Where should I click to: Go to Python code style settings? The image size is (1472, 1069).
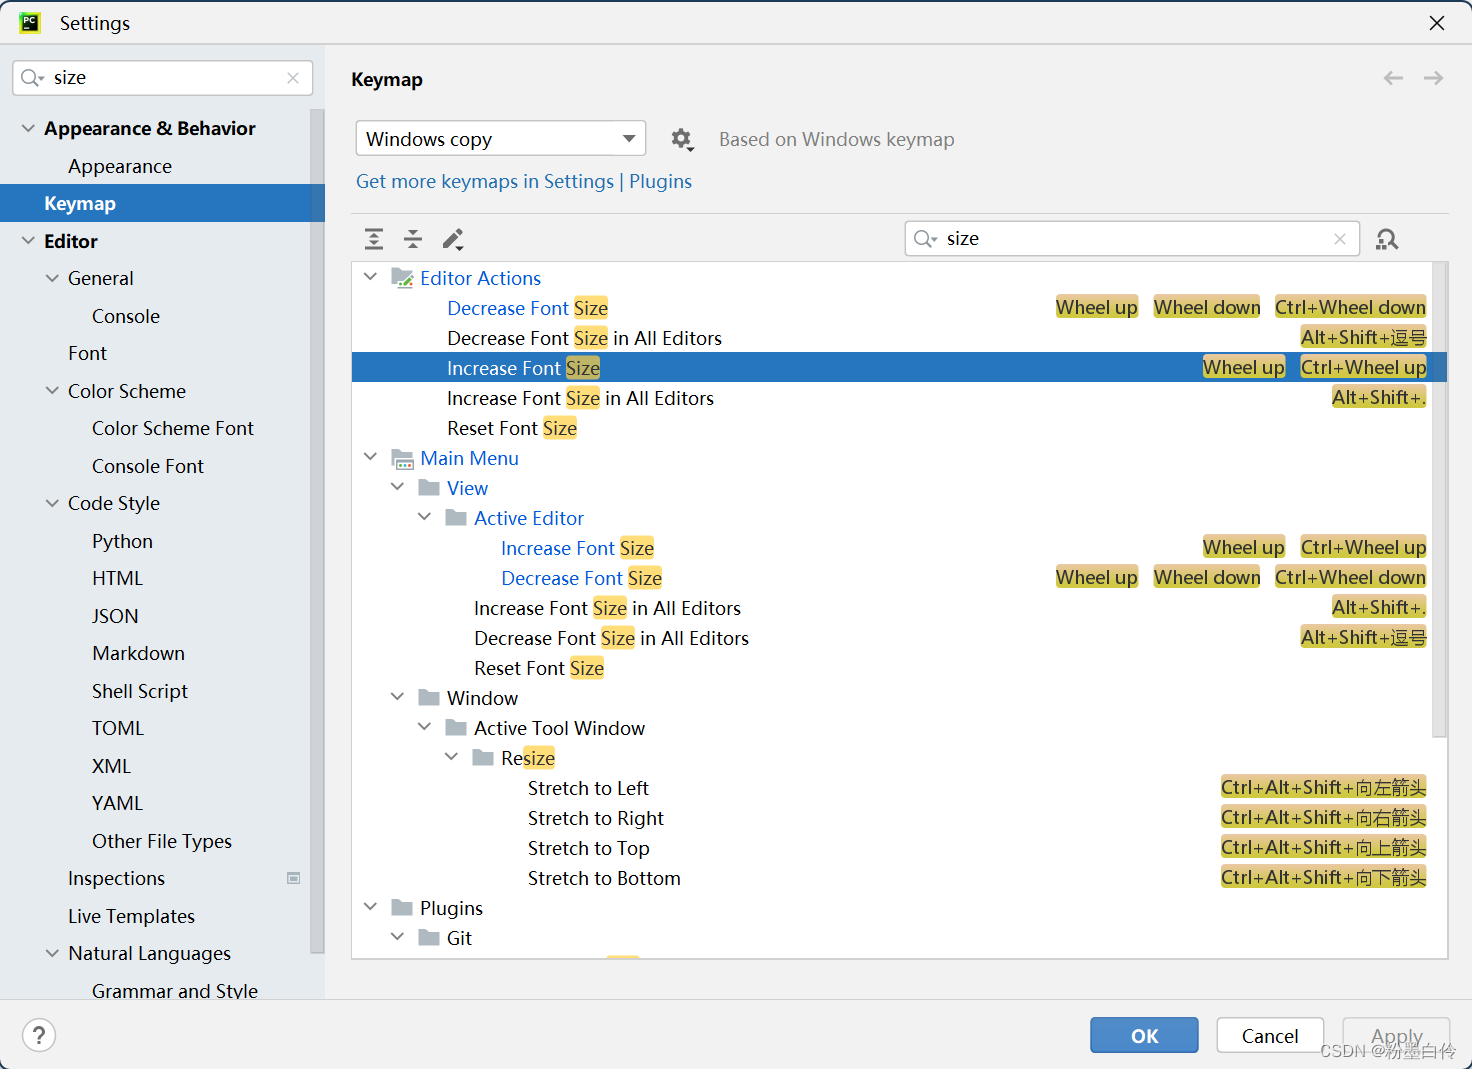(x=122, y=541)
